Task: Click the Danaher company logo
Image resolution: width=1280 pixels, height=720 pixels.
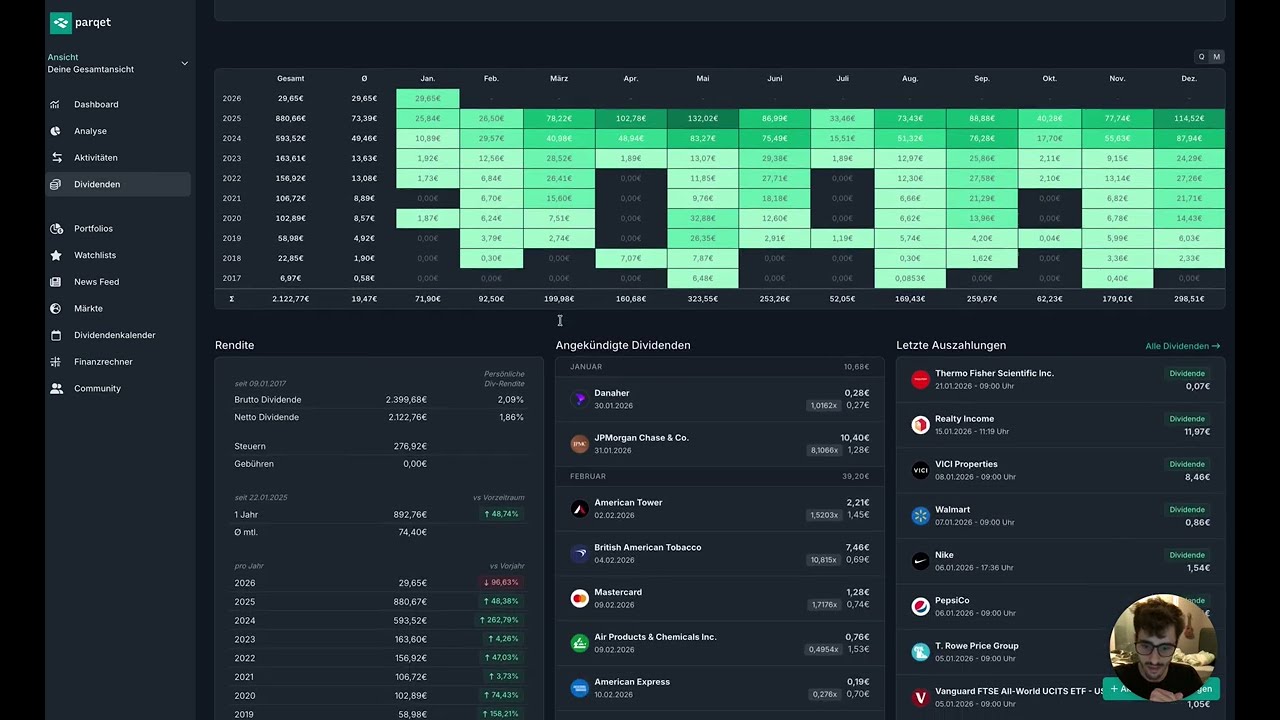Action: point(579,399)
